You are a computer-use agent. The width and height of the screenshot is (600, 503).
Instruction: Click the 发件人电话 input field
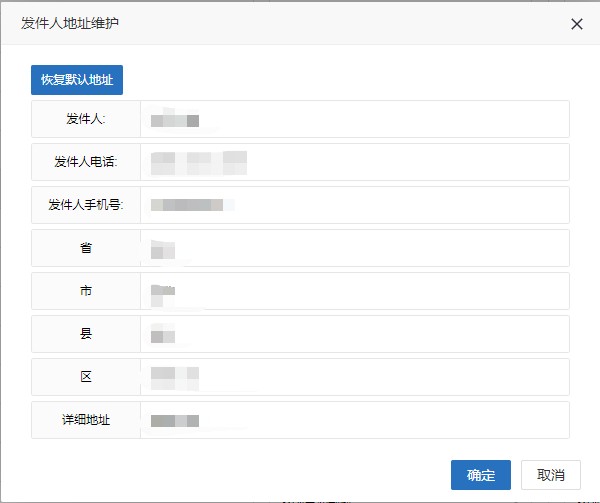pos(355,162)
